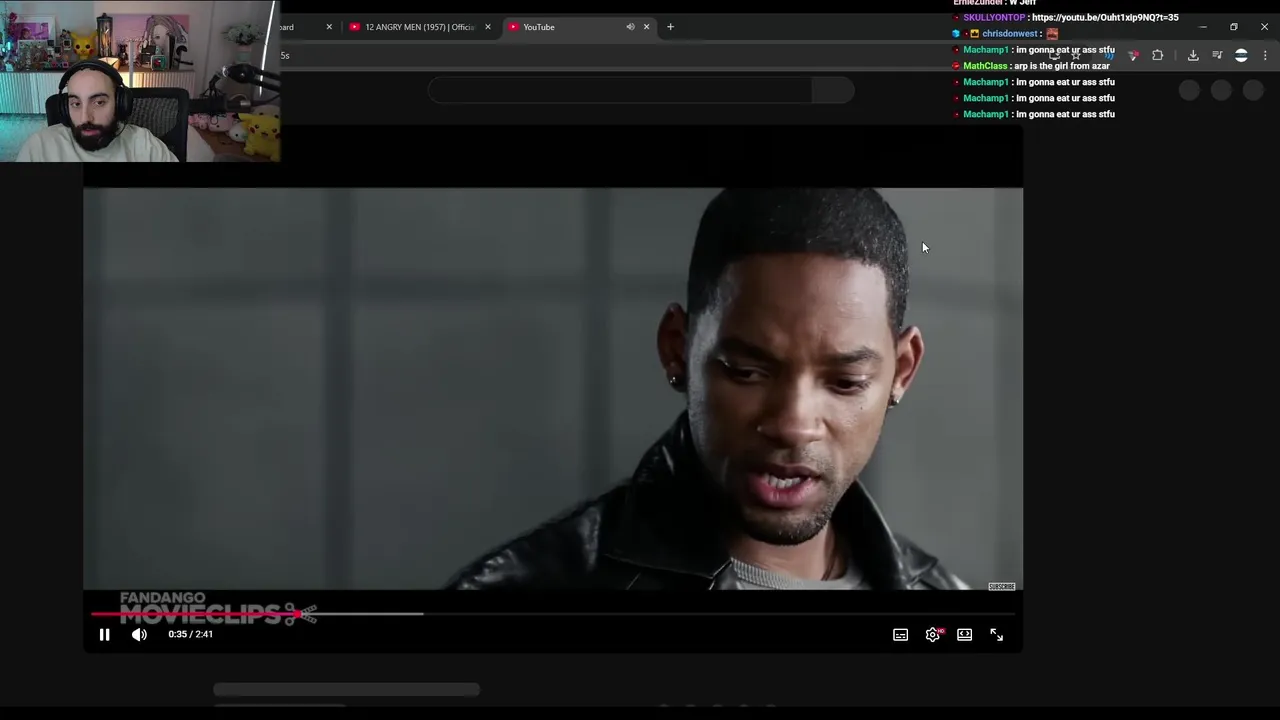The image size is (1280, 720).
Task: Open the browser extensions puzzle icon
Action: click(1157, 56)
